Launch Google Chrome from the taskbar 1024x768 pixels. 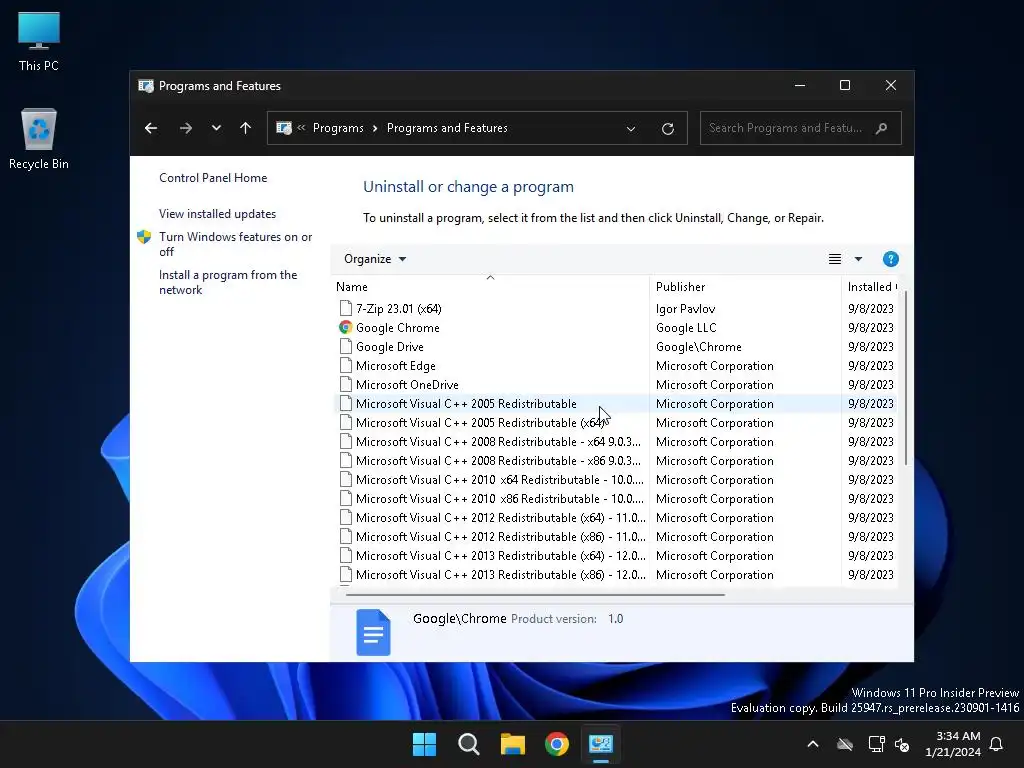pyautogui.click(x=556, y=744)
